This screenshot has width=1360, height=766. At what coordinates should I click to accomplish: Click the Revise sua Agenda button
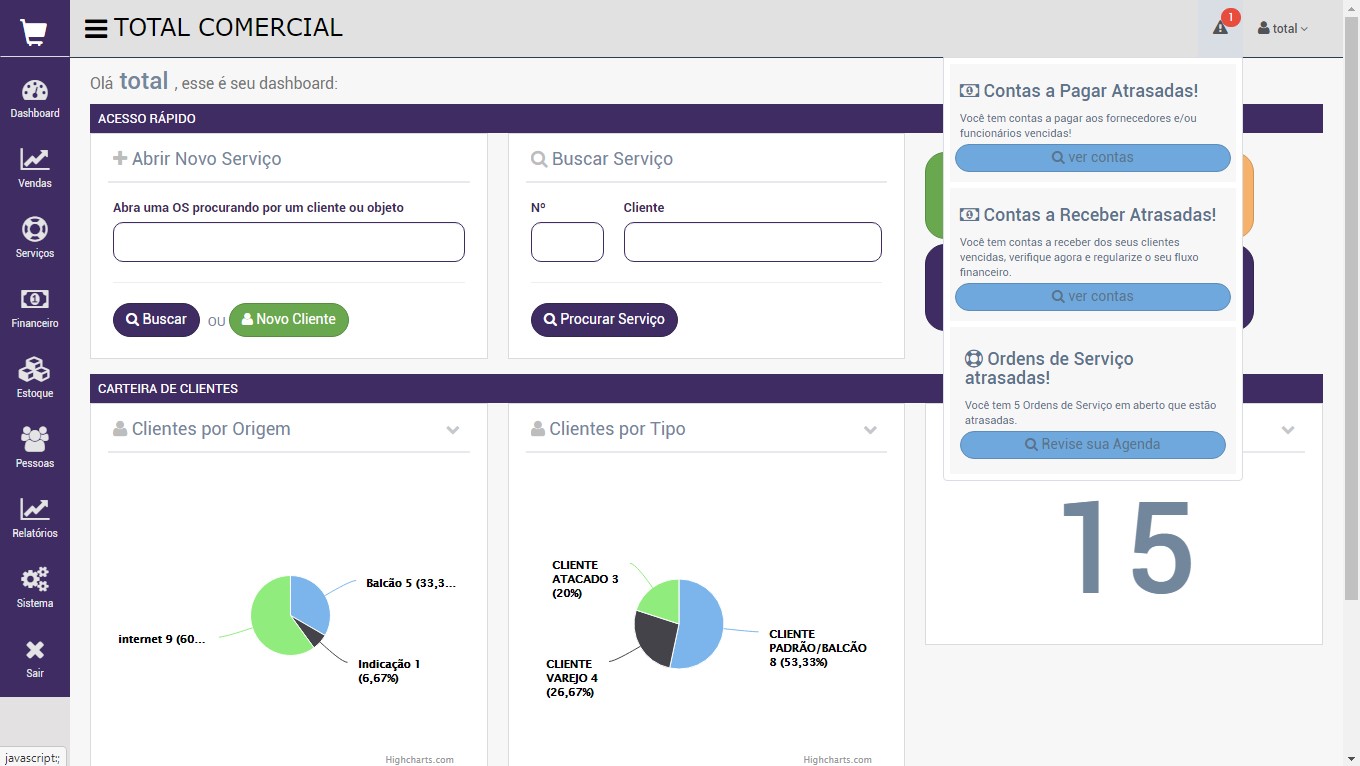coord(1092,445)
